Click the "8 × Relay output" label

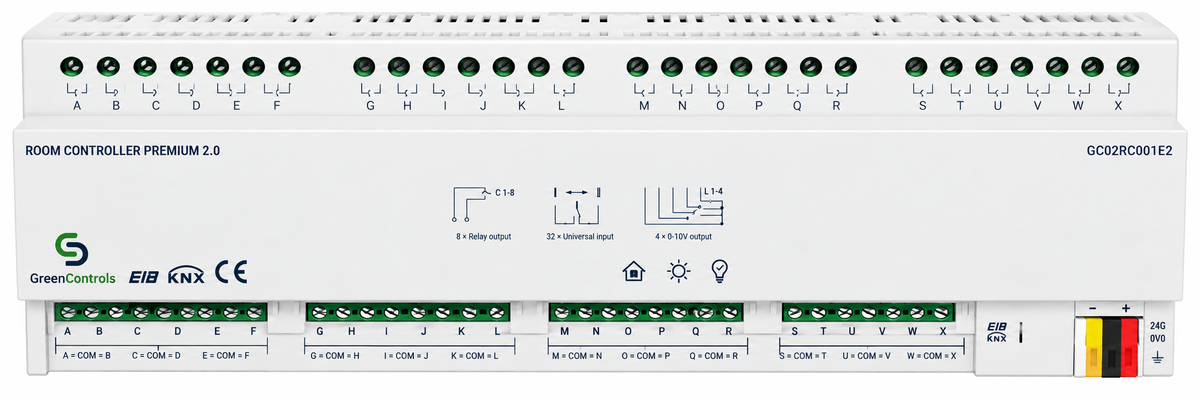pyautogui.click(x=483, y=237)
